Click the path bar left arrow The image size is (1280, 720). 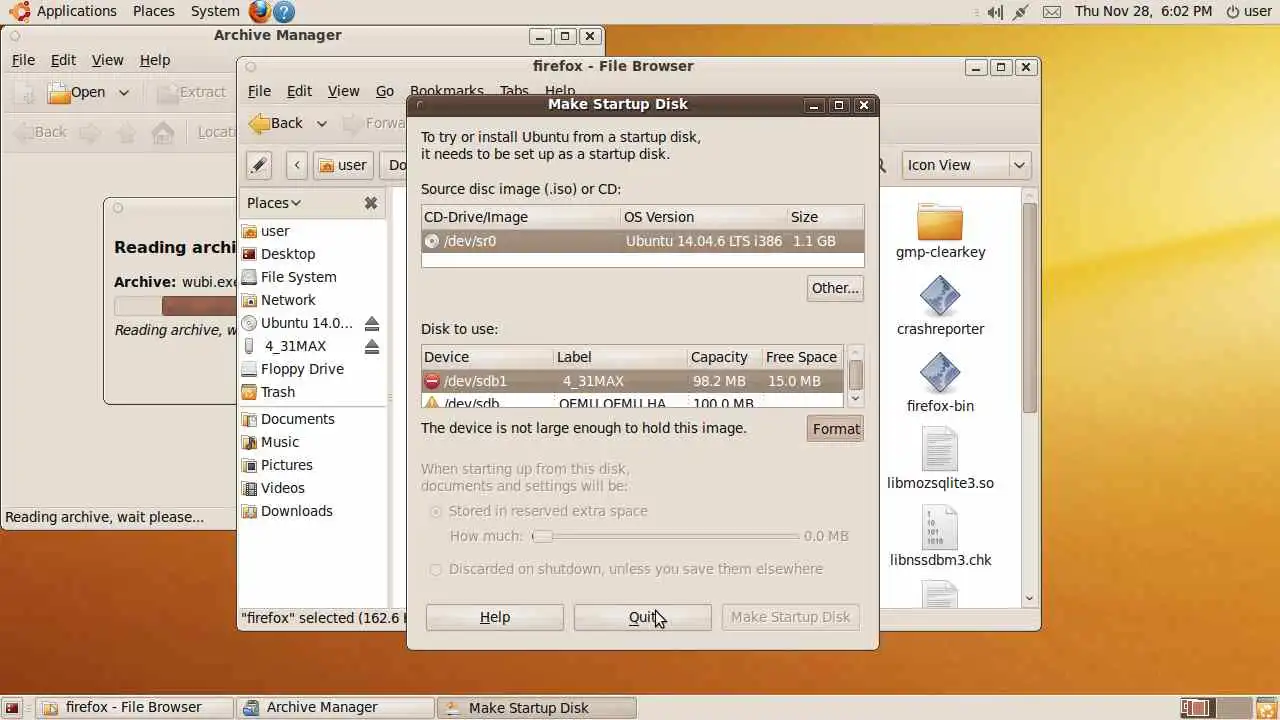(x=297, y=165)
